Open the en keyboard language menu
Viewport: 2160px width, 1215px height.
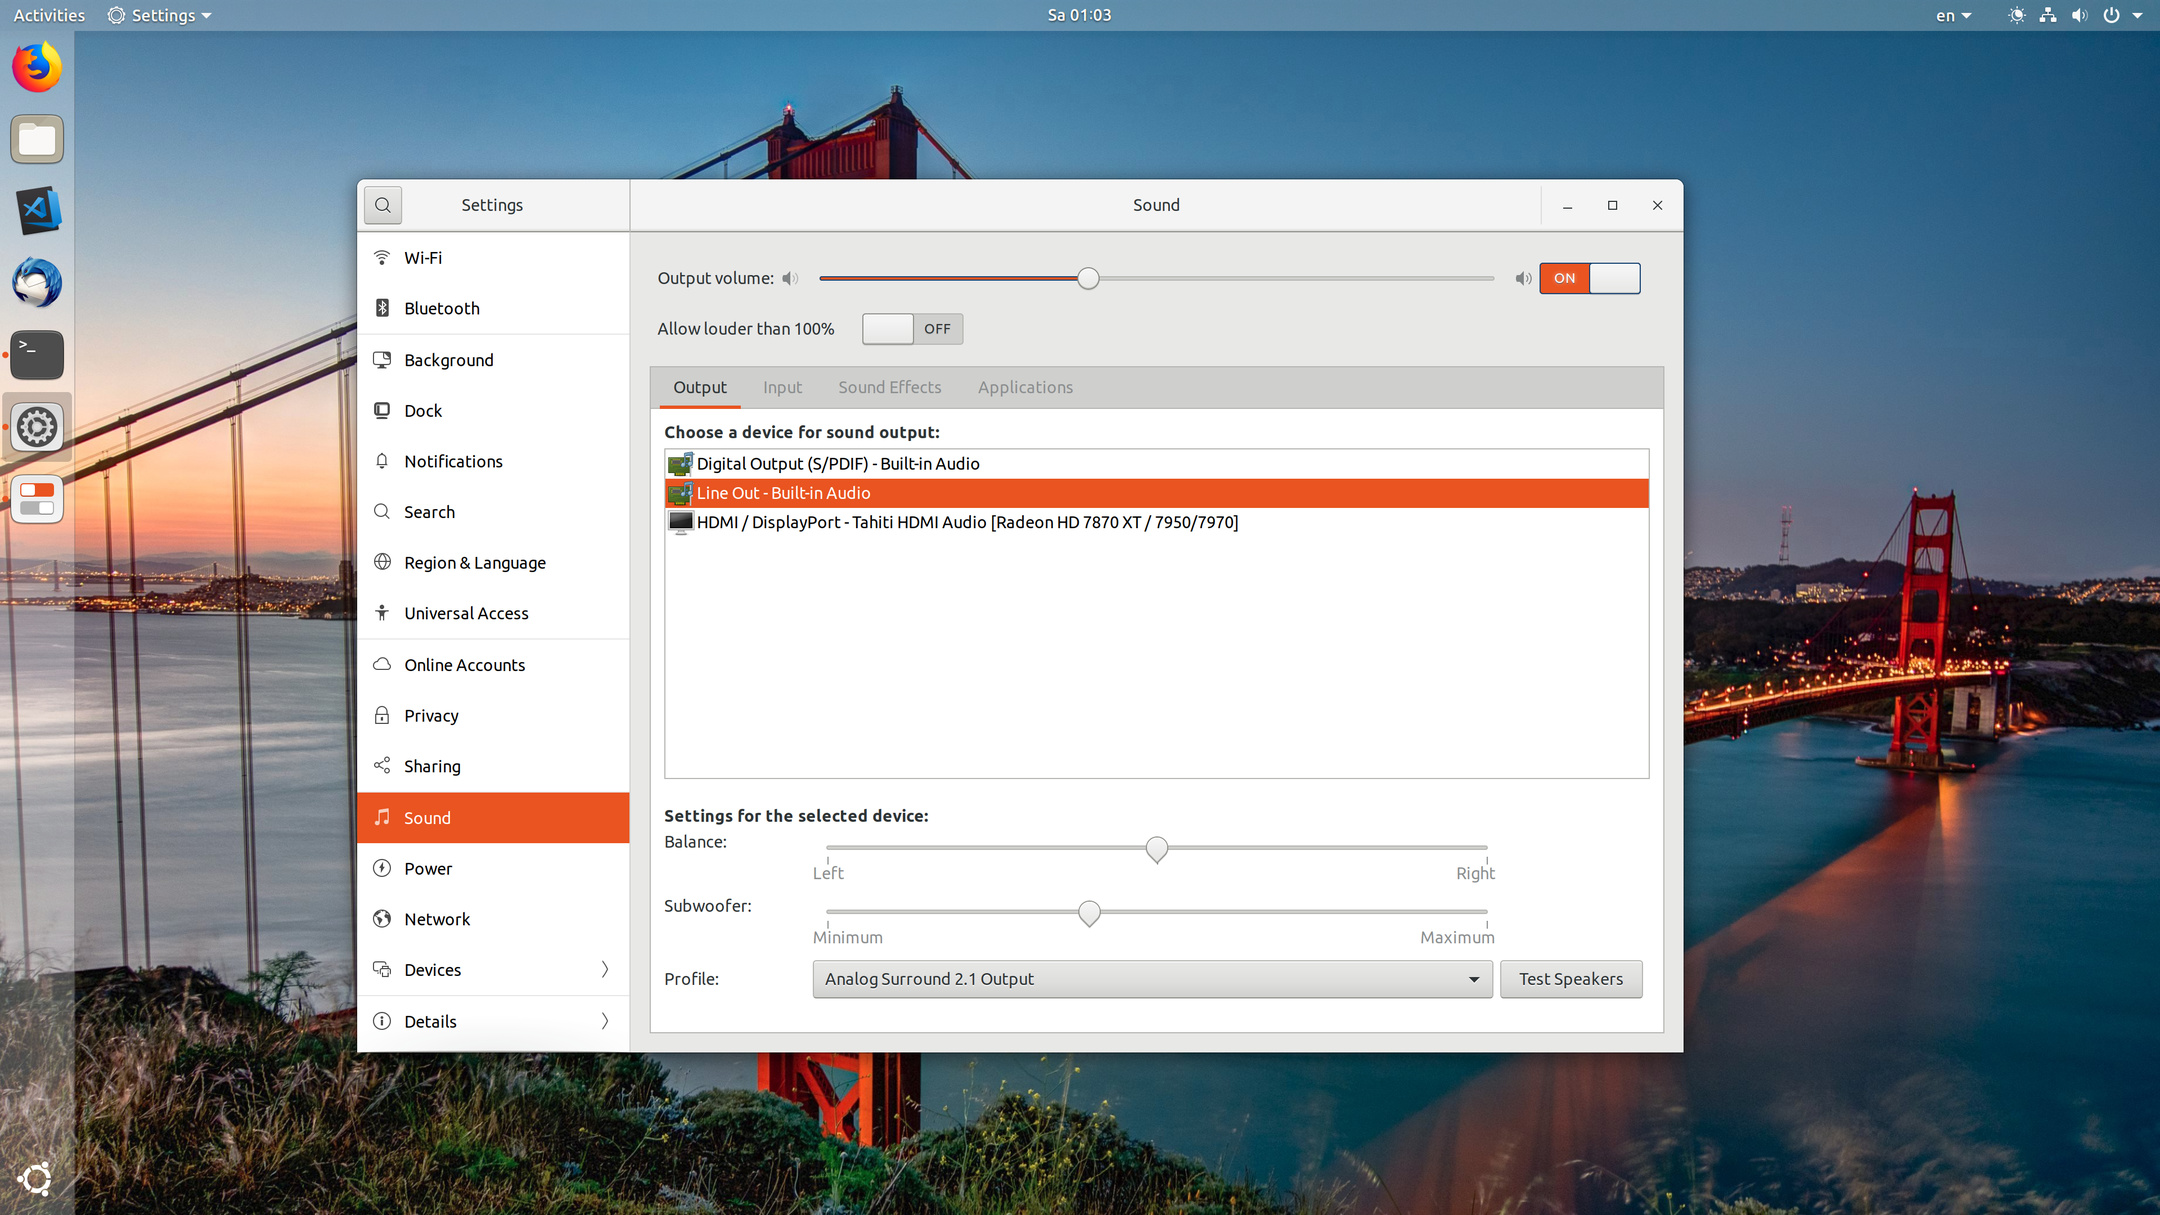pos(1953,15)
